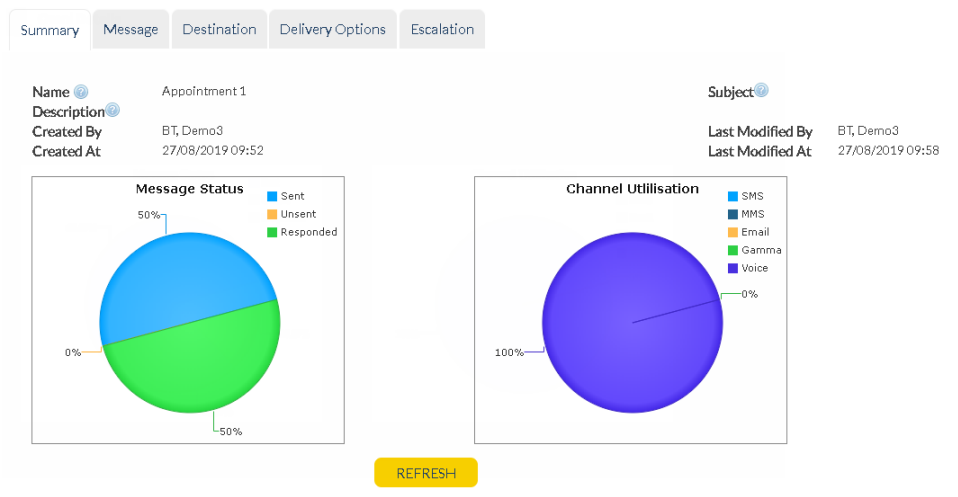Viewport: 958px width, 497px height.
Task: Click the help icon next to Name
Action: pyautogui.click(x=81, y=92)
